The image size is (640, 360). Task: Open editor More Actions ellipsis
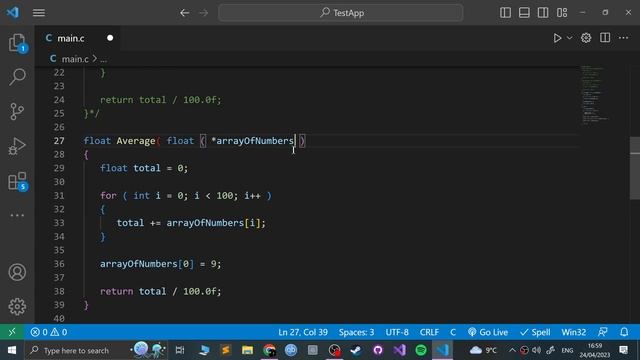click(623, 38)
